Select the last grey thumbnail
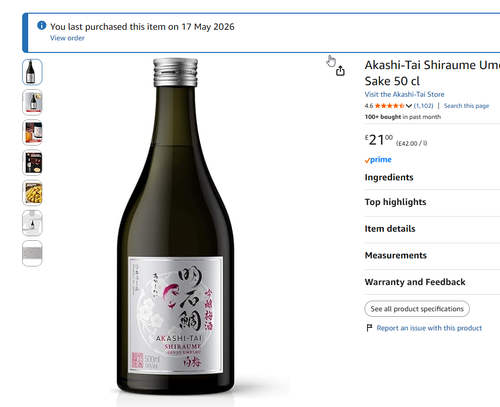The width and height of the screenshot is (500, 407). coord(32,253)
